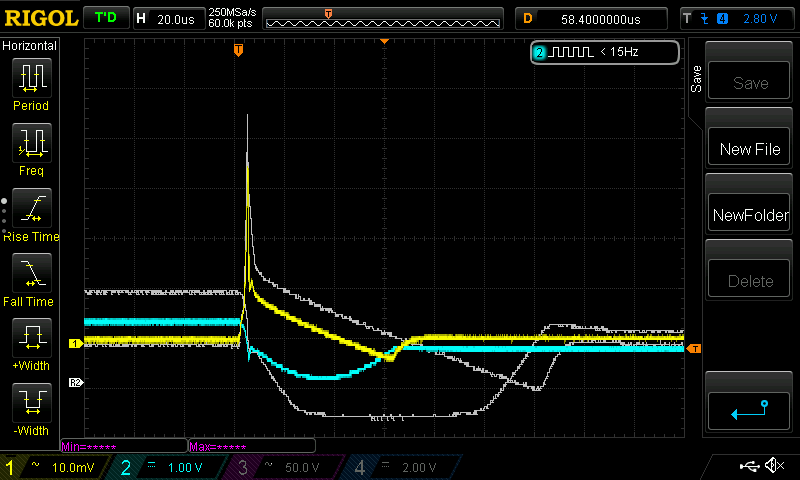Screen dimensions: 800x480
Task: Click the New File button
Action: tap(748, 146)
